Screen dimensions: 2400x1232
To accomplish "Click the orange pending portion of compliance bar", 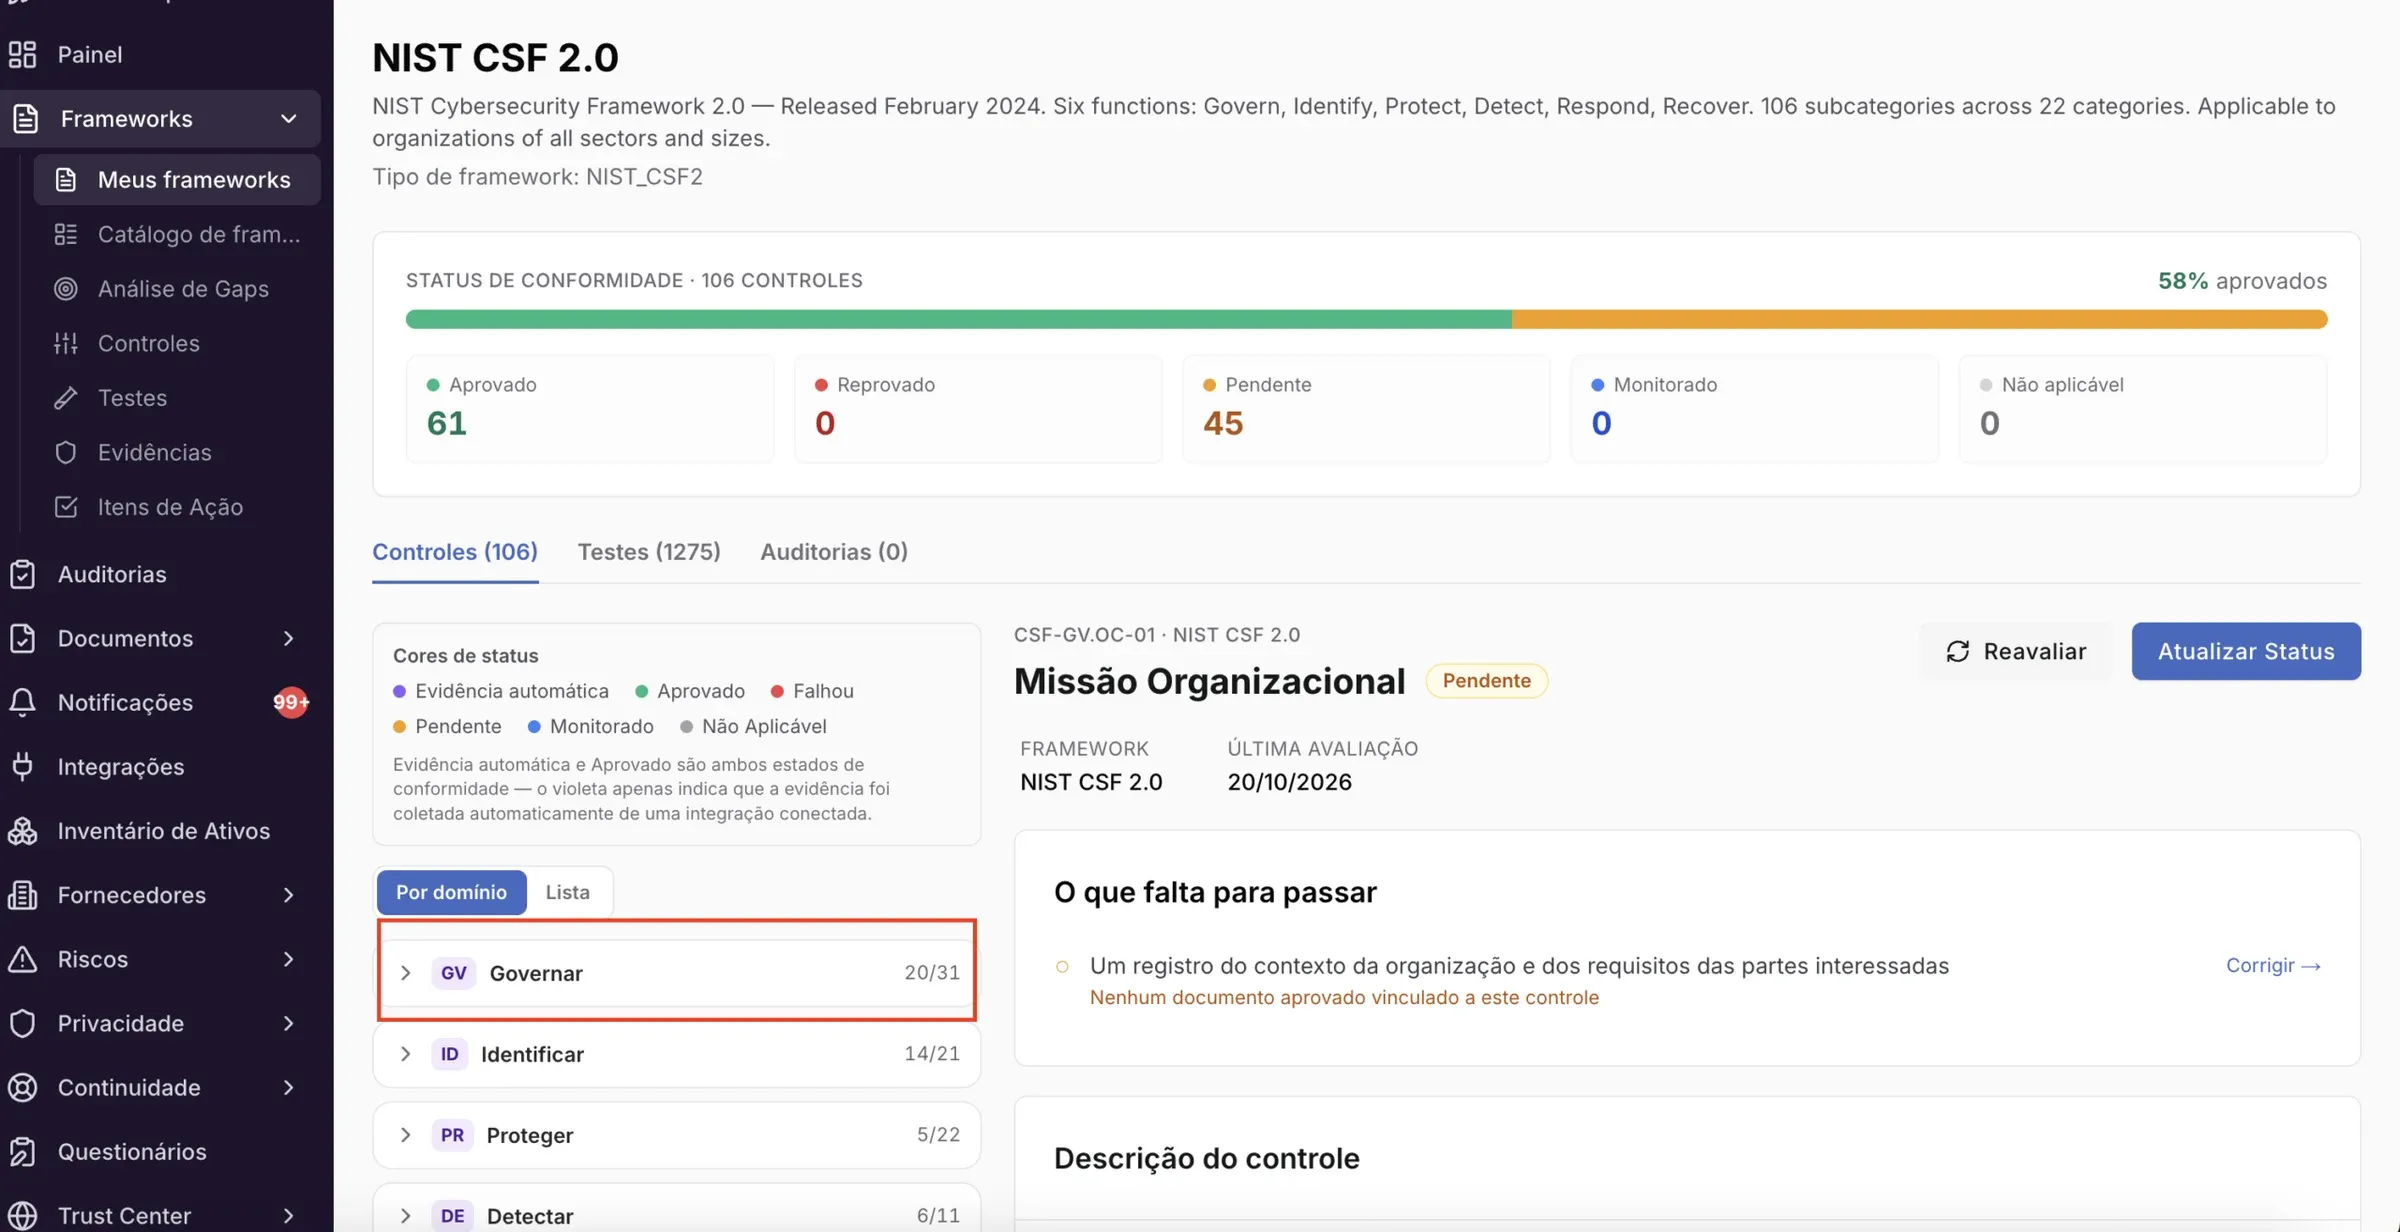I will [x=1919, y=319].
